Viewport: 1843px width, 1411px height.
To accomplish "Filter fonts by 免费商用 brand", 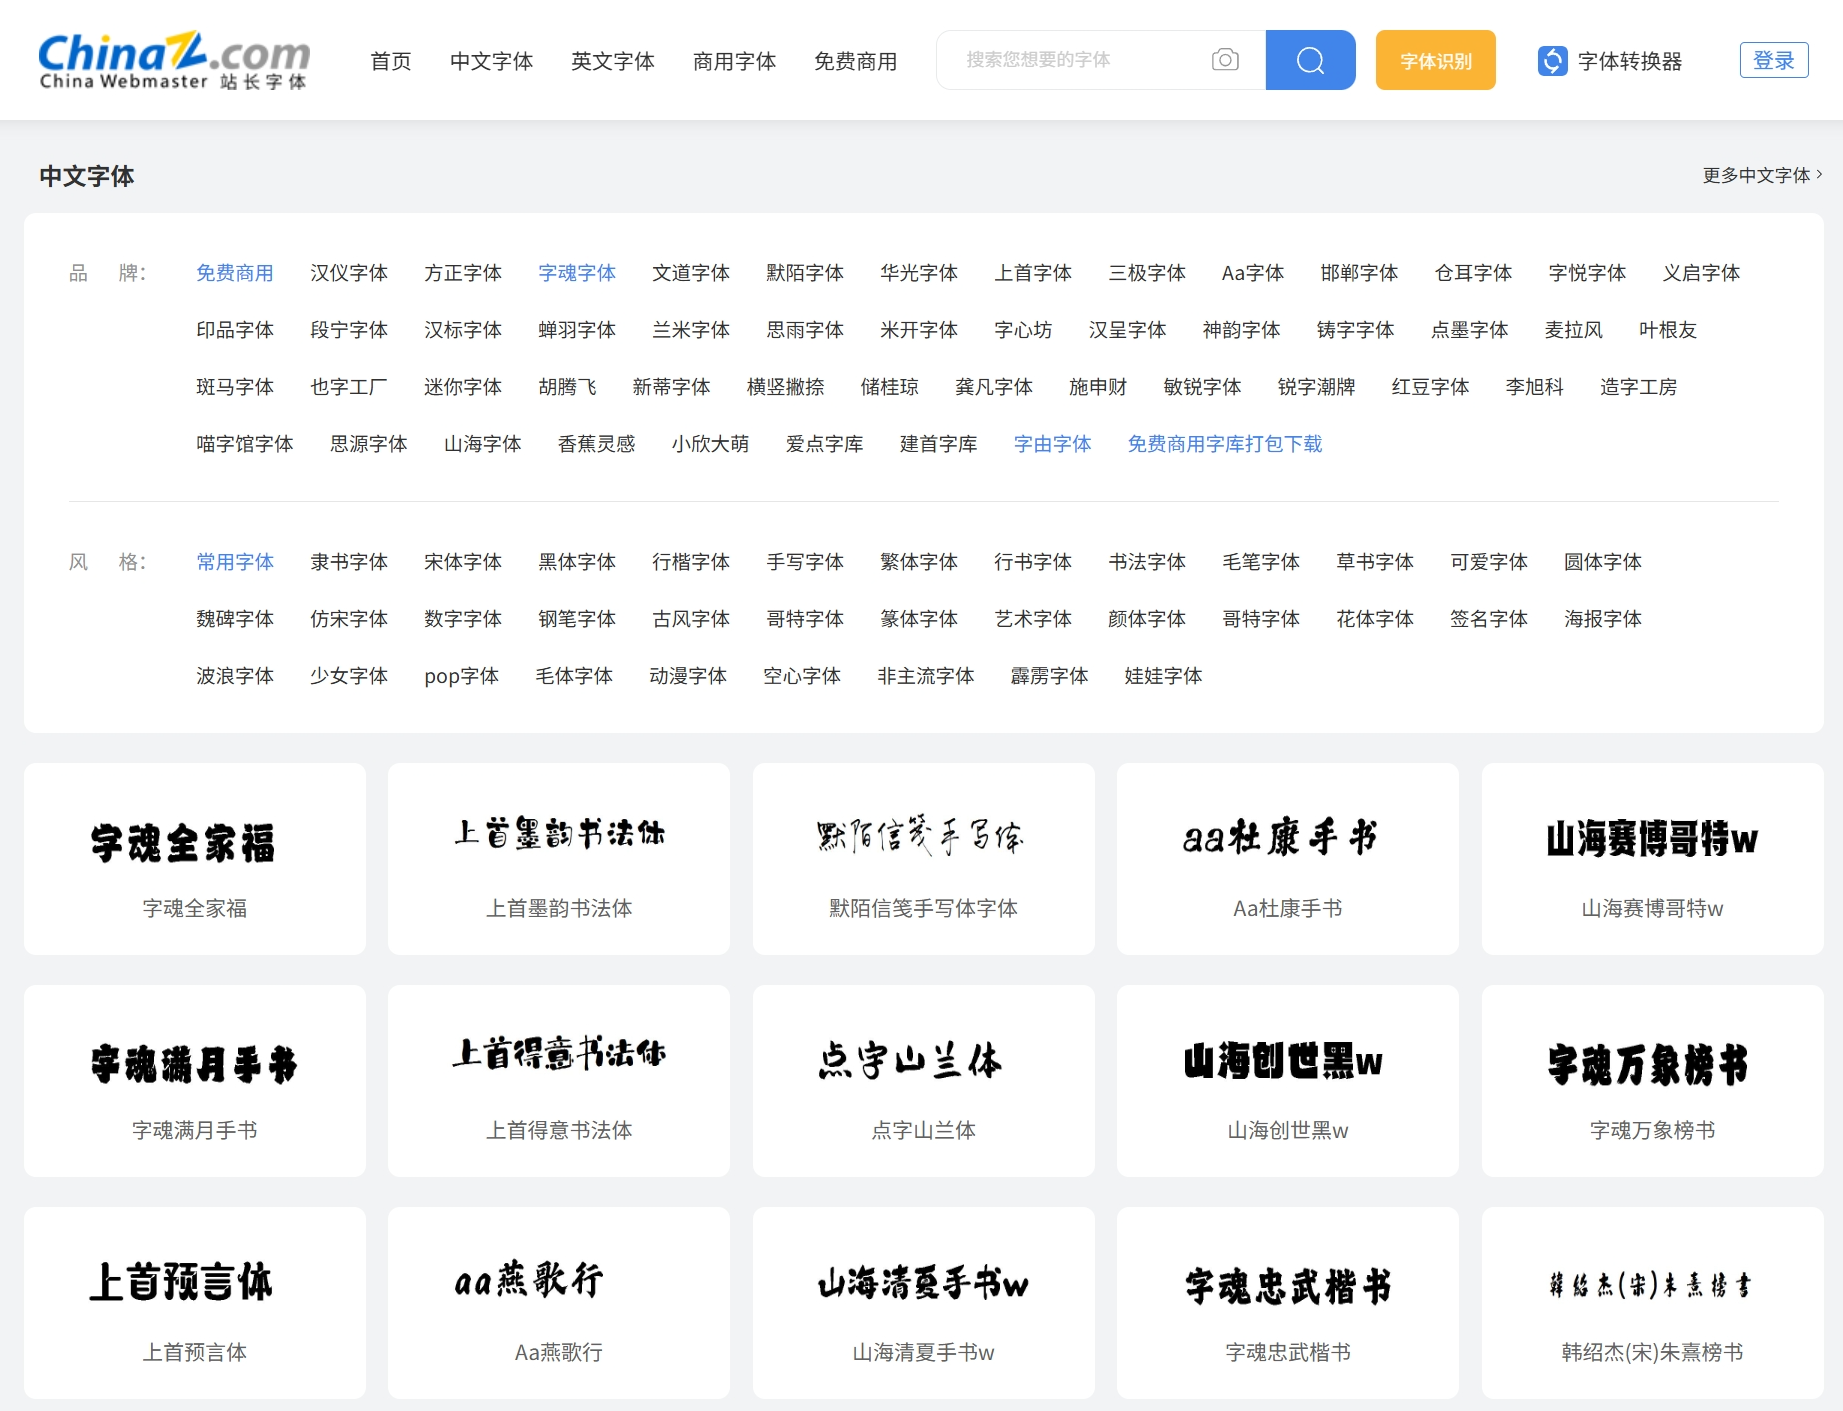I will pos(235,273).
